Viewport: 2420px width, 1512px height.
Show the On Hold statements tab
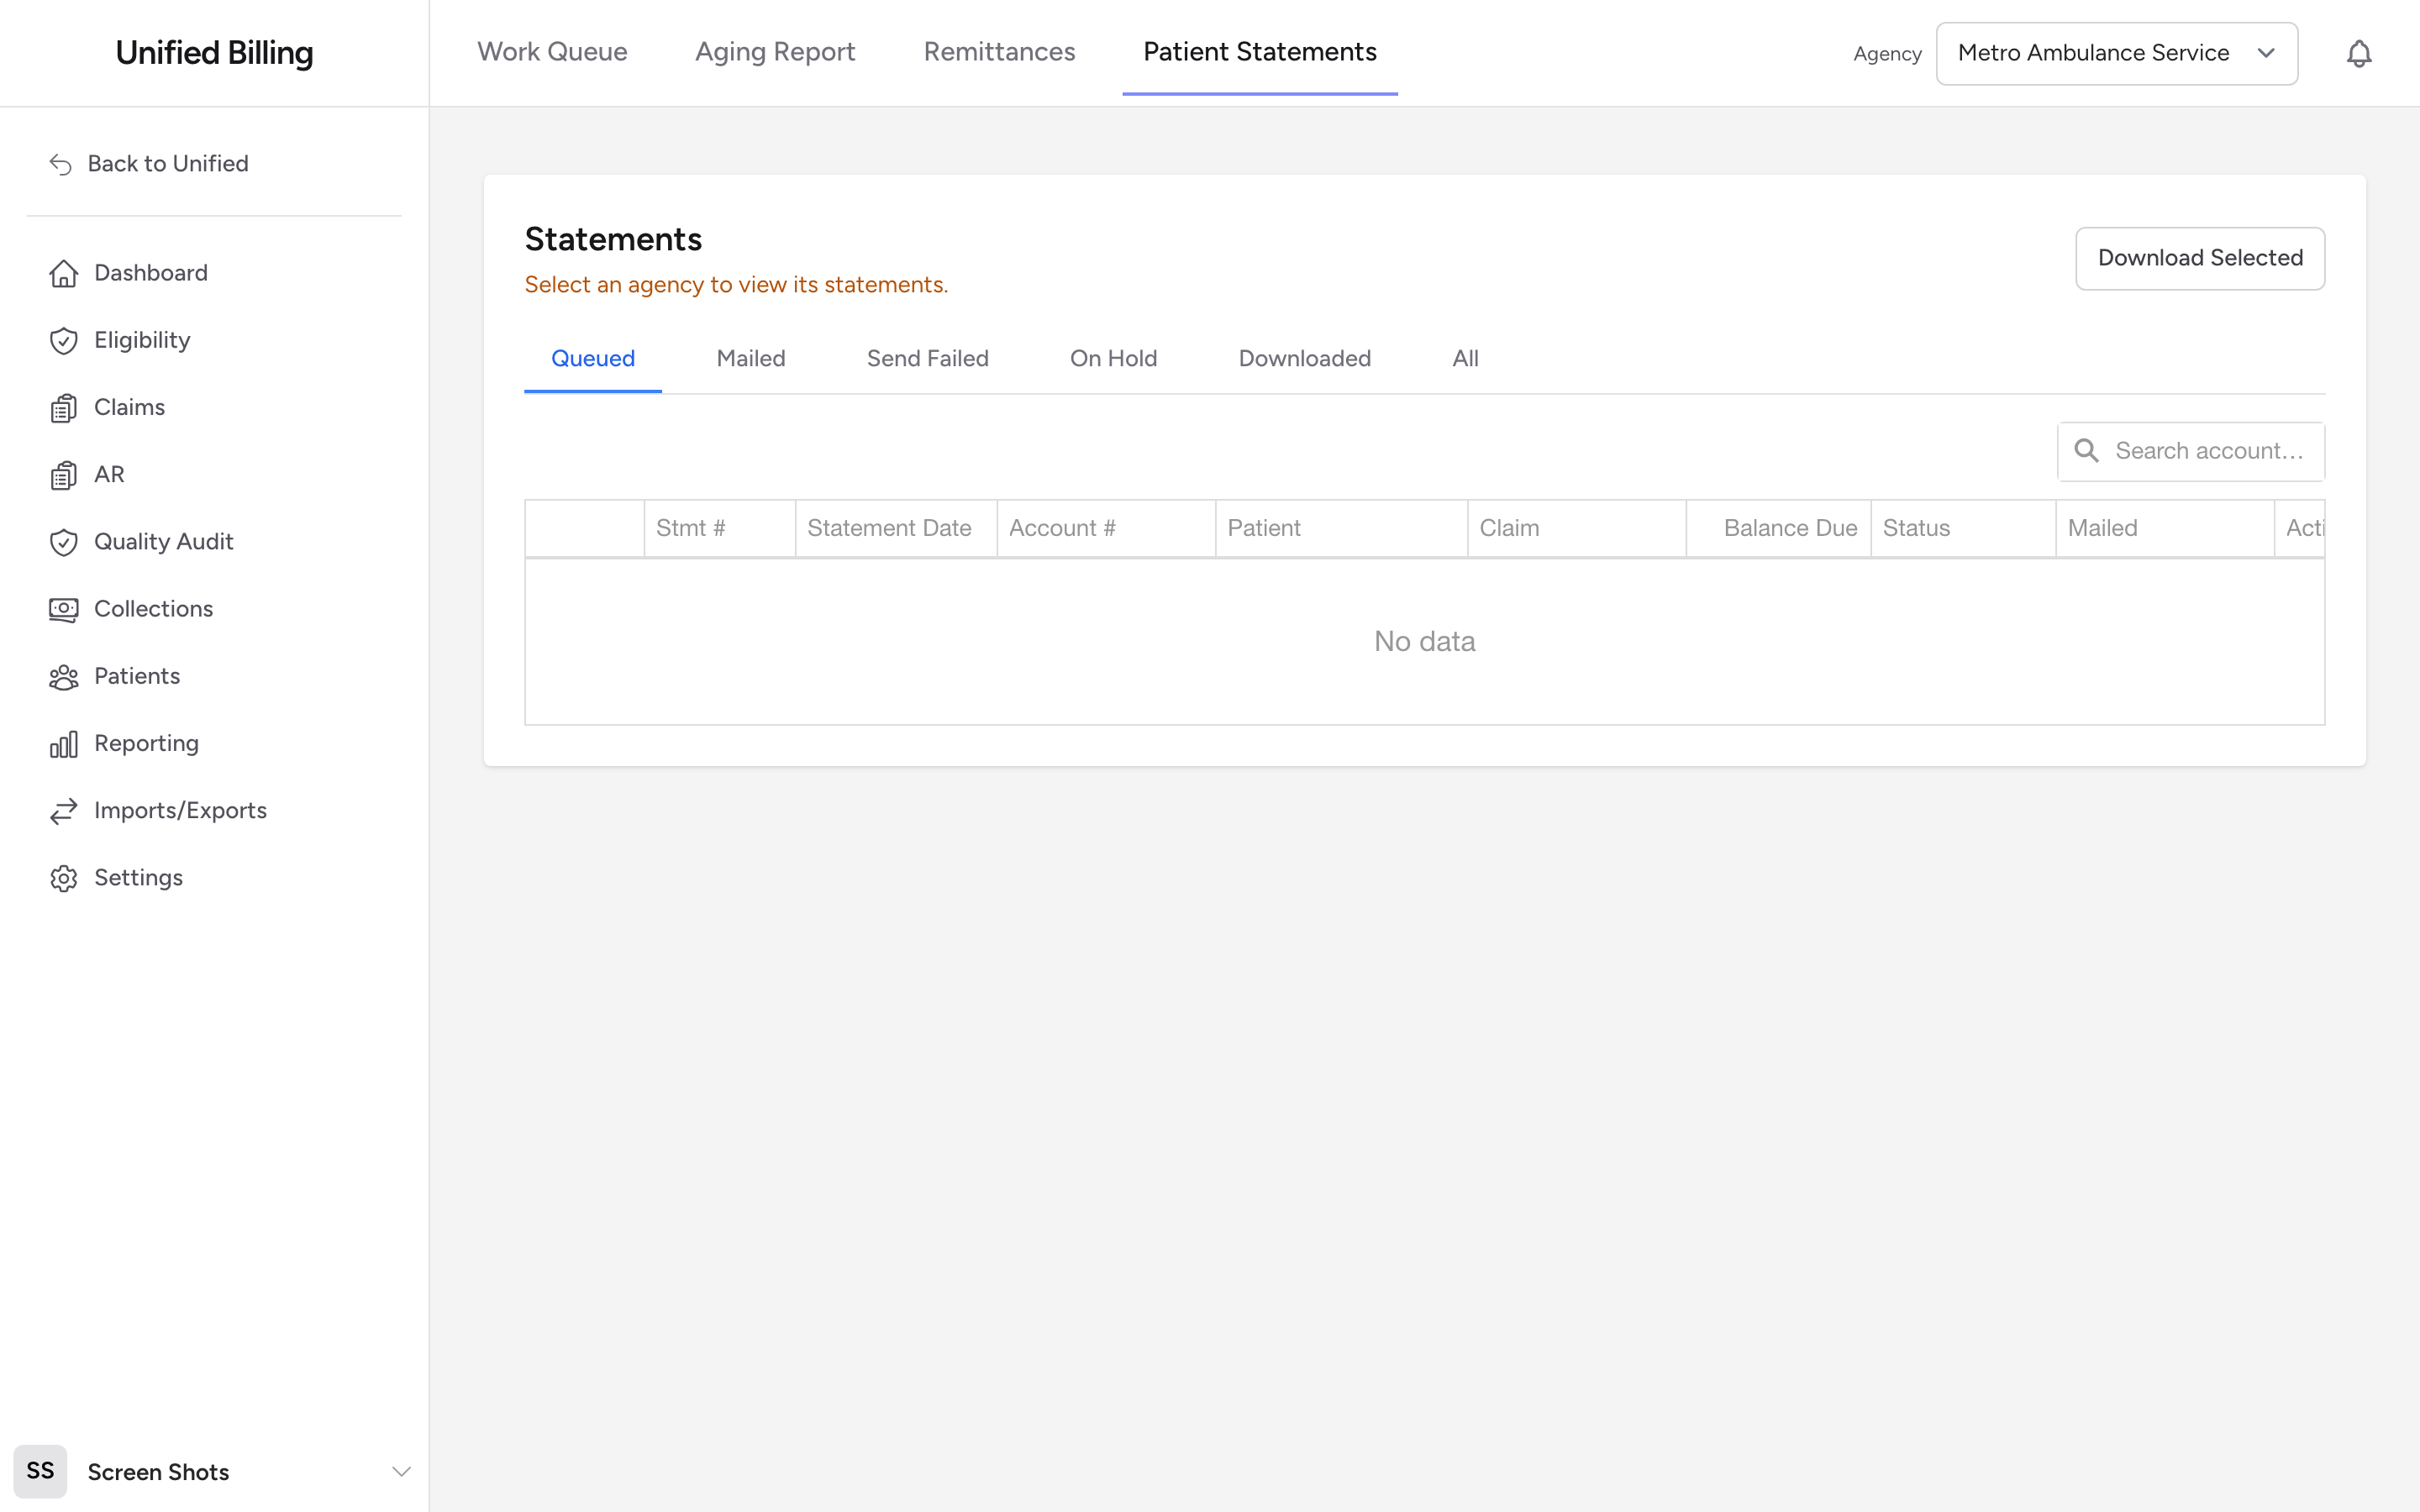(1113, 359)
